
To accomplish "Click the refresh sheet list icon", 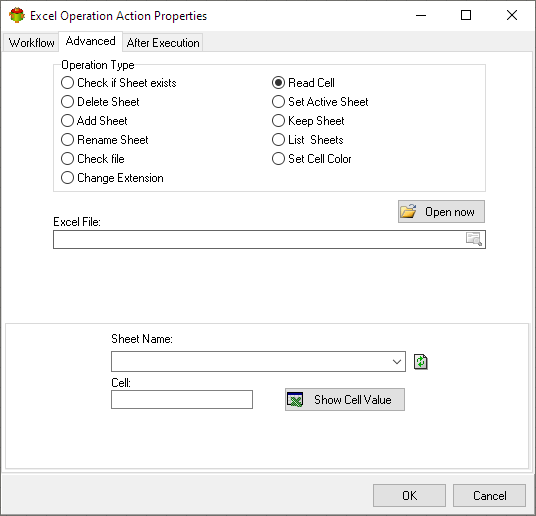I will point(420,361).
